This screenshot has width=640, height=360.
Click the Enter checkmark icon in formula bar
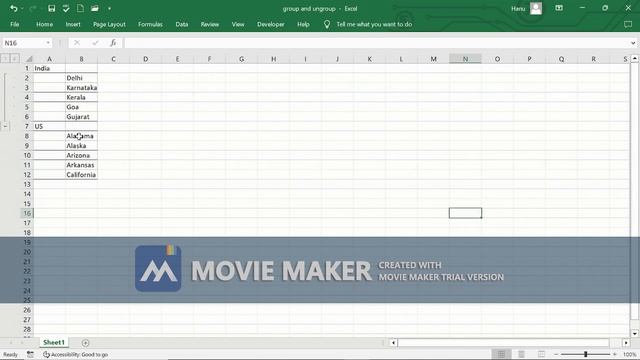pyautogui.click(x=95, y=43)
